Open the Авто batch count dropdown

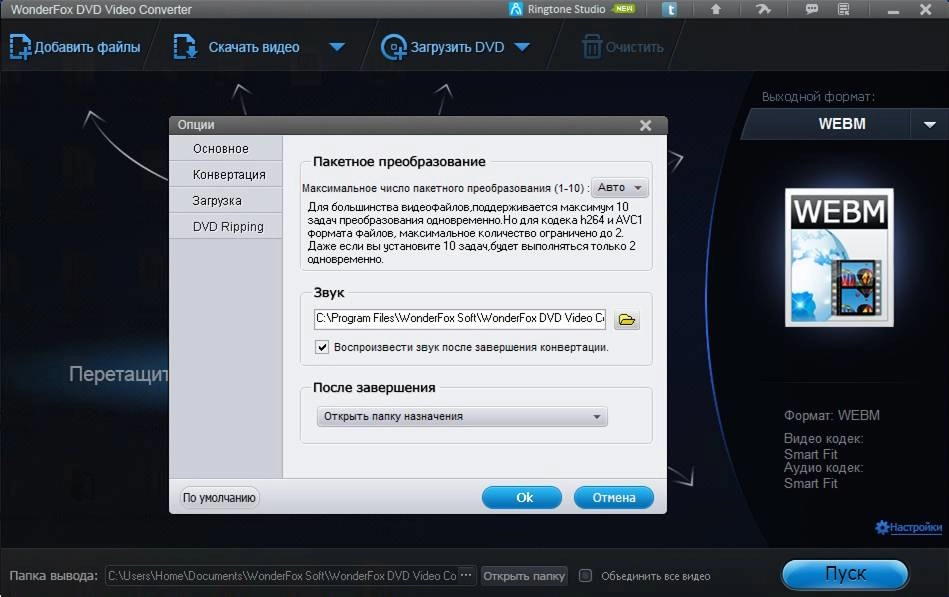(x=619, y=188)
